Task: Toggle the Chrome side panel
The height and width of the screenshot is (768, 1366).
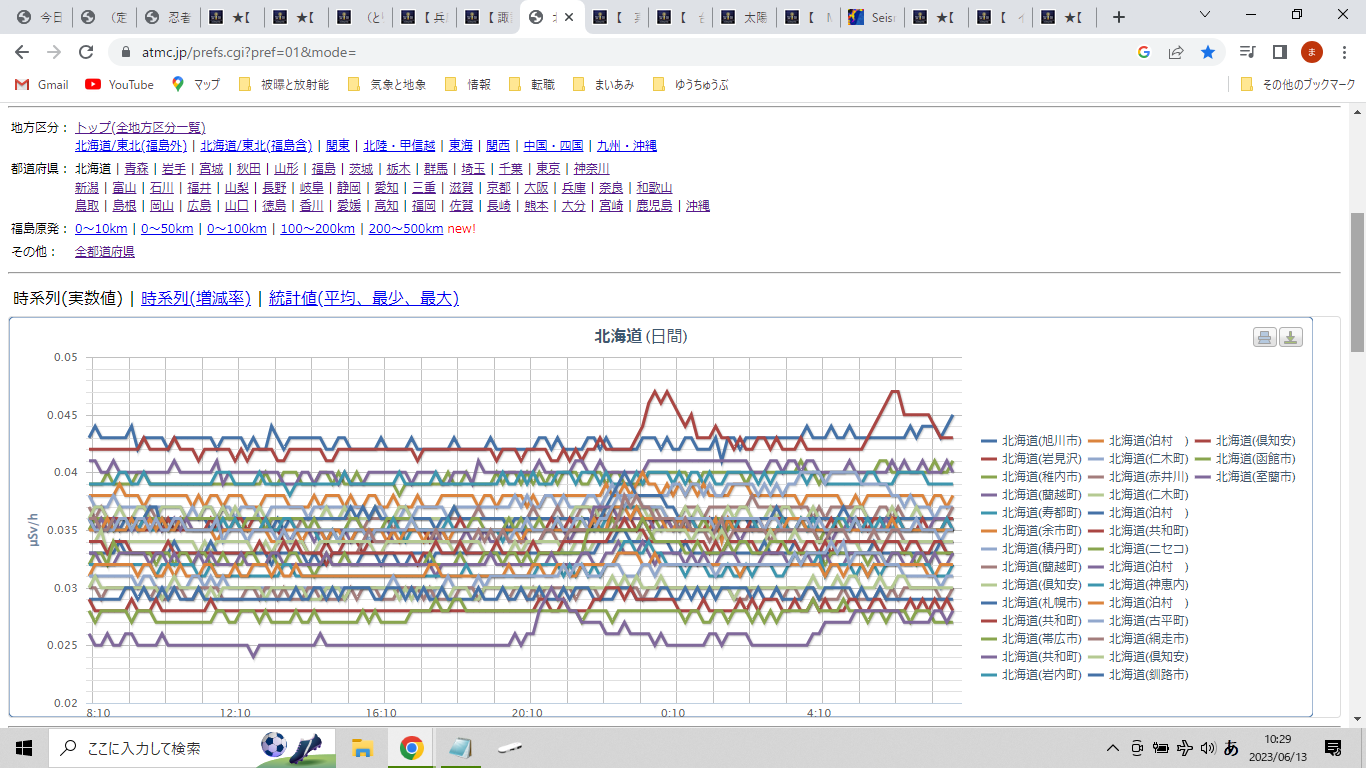Action: tap(1279, 52)
